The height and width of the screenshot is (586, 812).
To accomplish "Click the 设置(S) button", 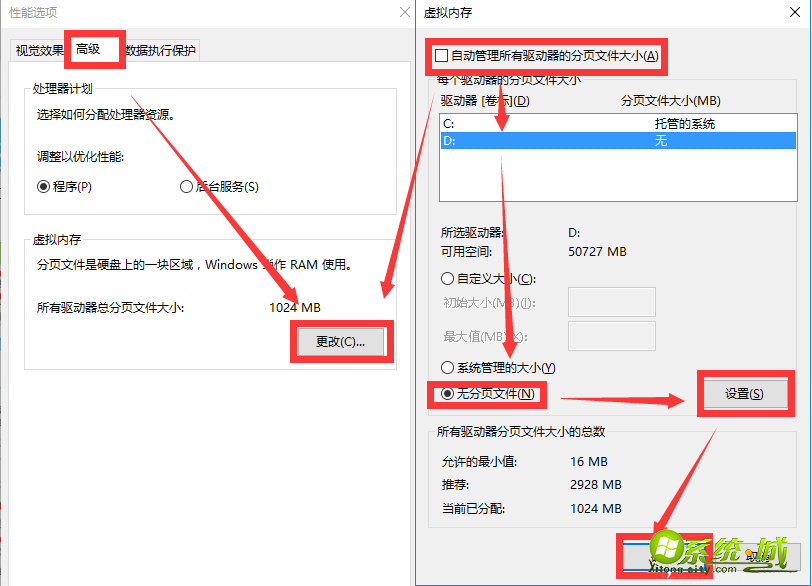I will 746,394.
